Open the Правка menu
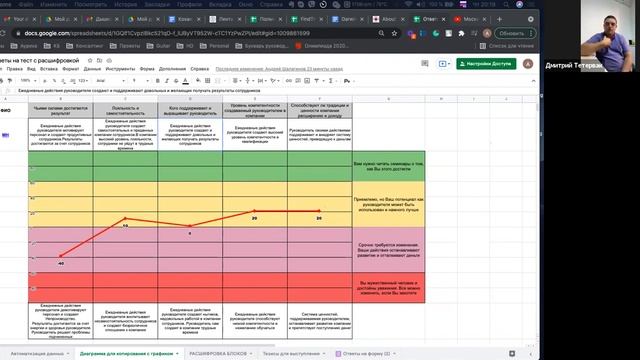The height and width of the screenshot is (360, 640). pyautogui.click(x=15, y=69)
